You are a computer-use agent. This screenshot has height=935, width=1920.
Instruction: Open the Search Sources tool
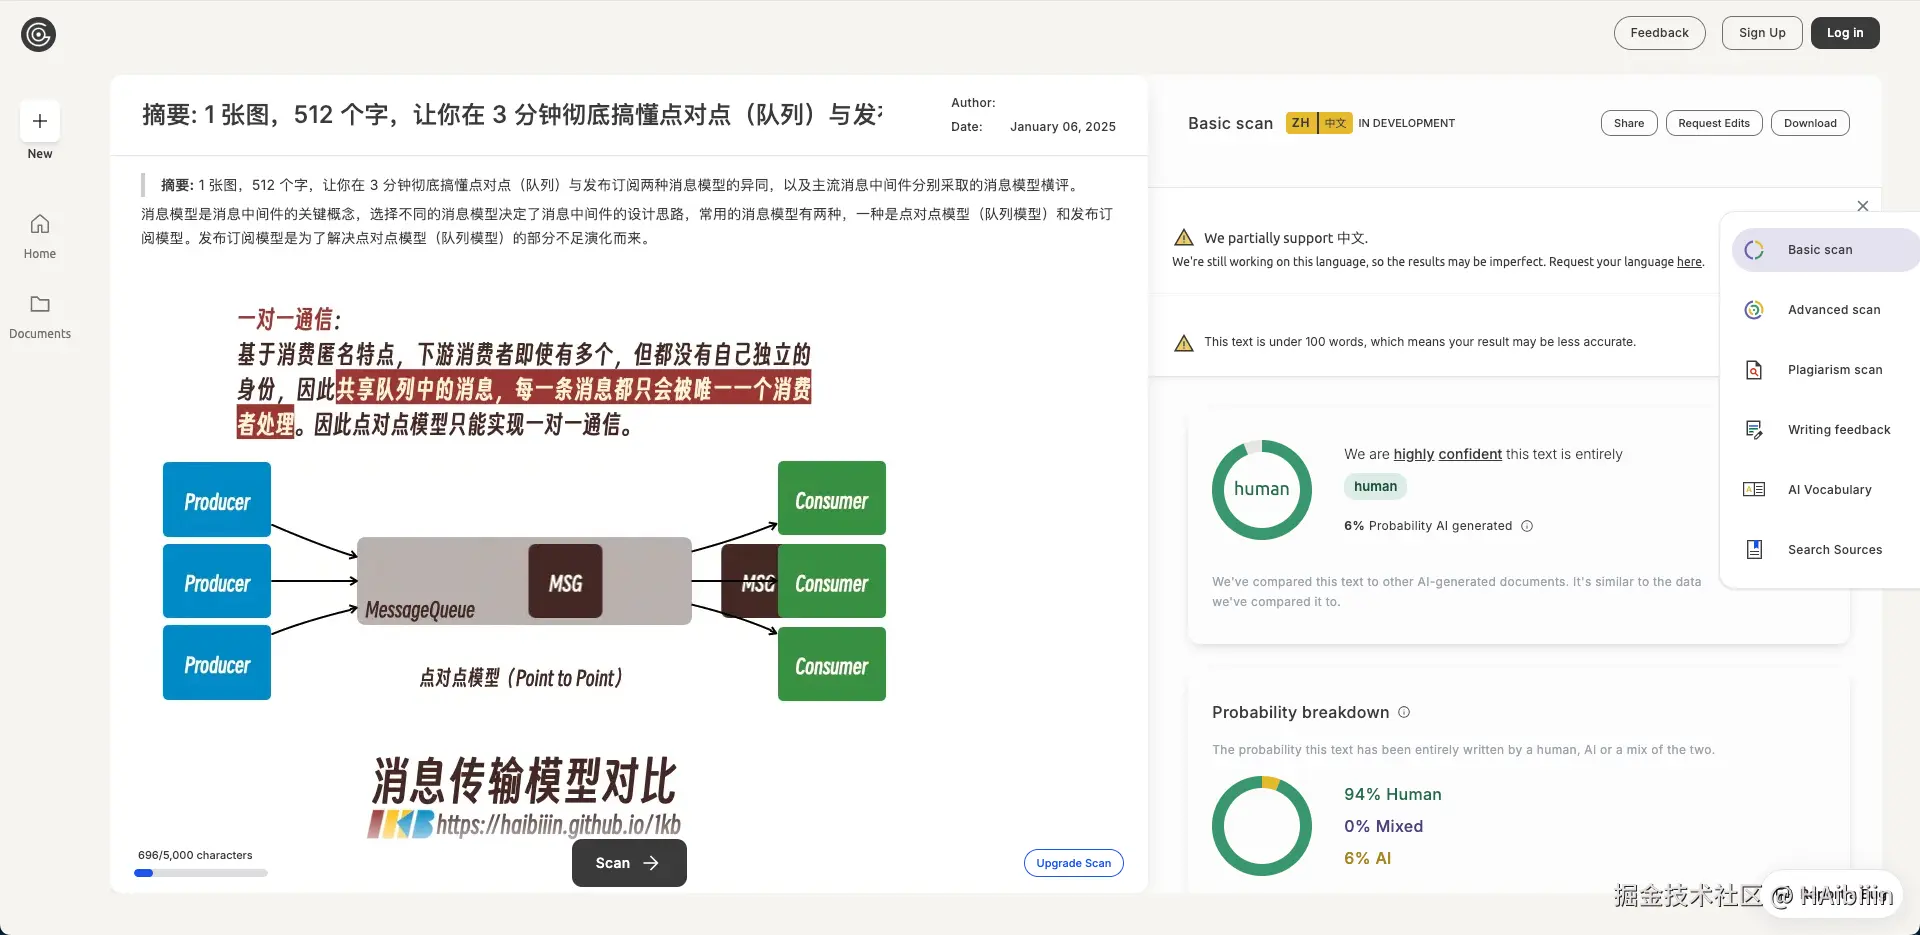(1835, 549)
